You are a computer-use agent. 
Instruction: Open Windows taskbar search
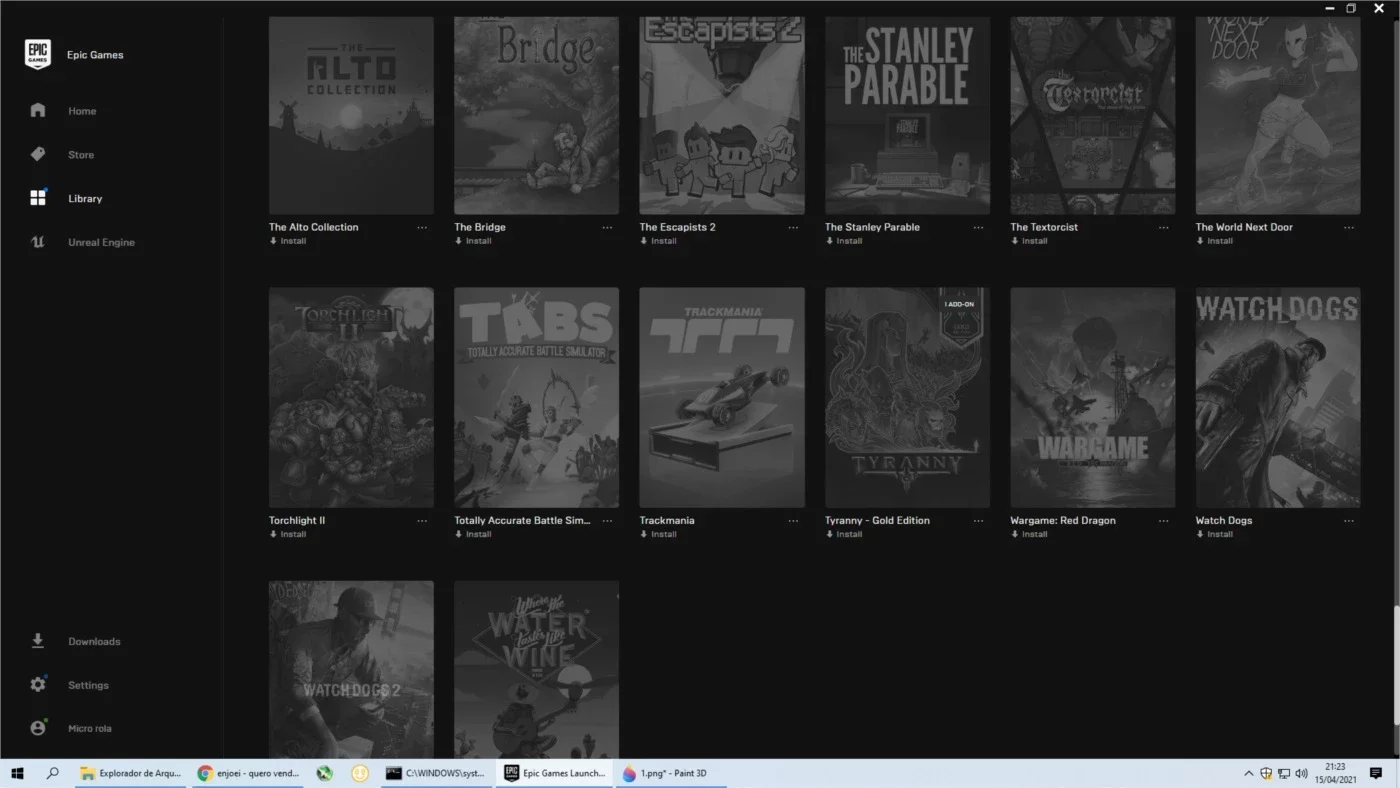point(53,773)
